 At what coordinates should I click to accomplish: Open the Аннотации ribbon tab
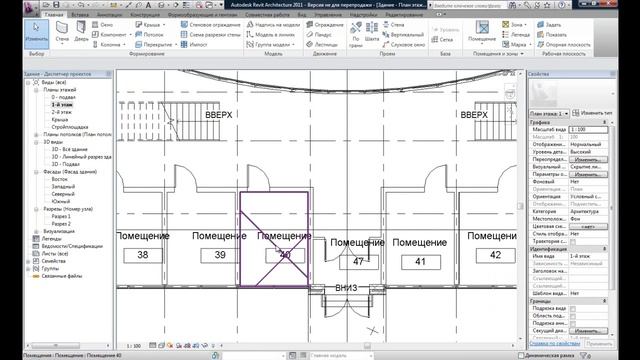109,15
